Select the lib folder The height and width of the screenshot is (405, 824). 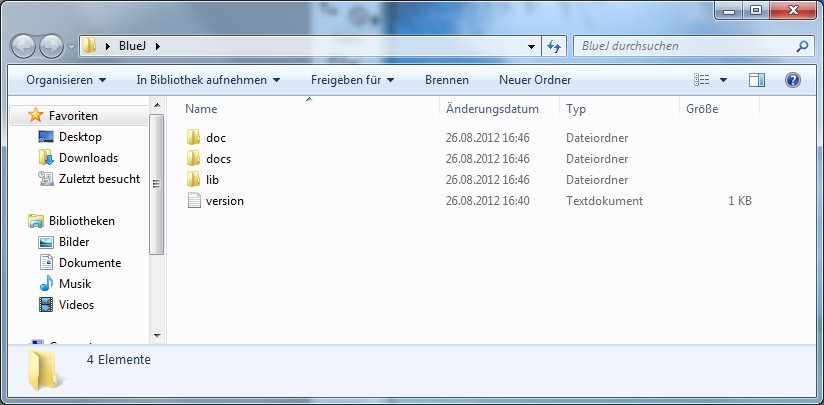pos(213,180)
